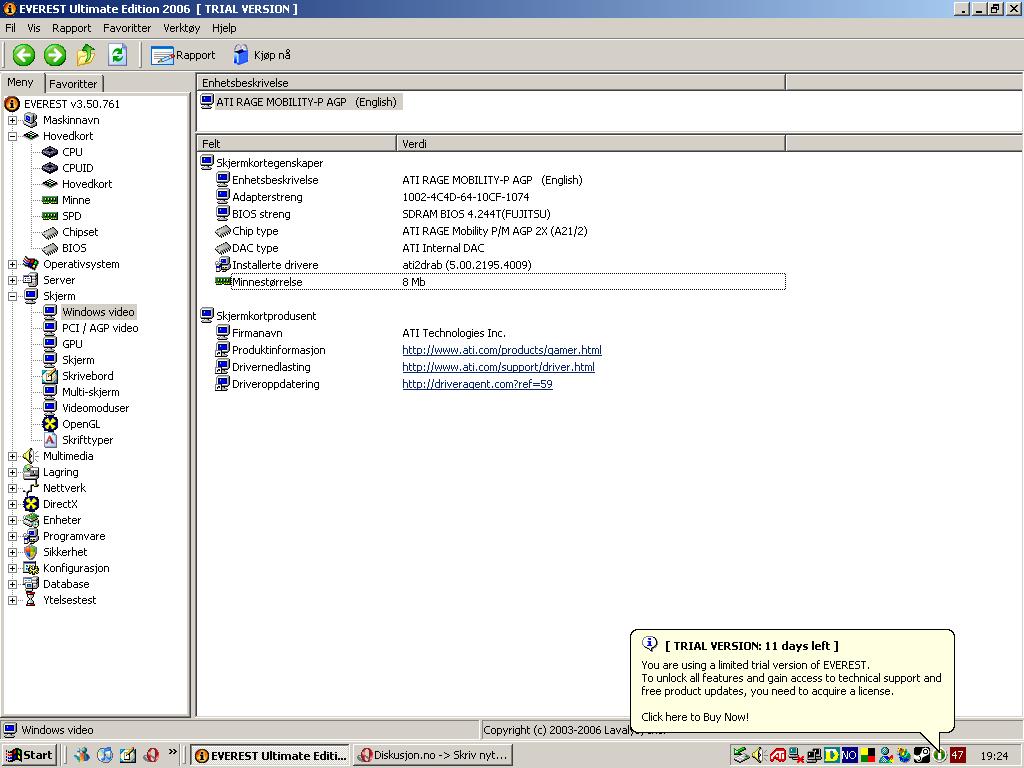Switch to the Meny tab
1024x768 pixels.
pyautogui.click(x=20, y=82)
